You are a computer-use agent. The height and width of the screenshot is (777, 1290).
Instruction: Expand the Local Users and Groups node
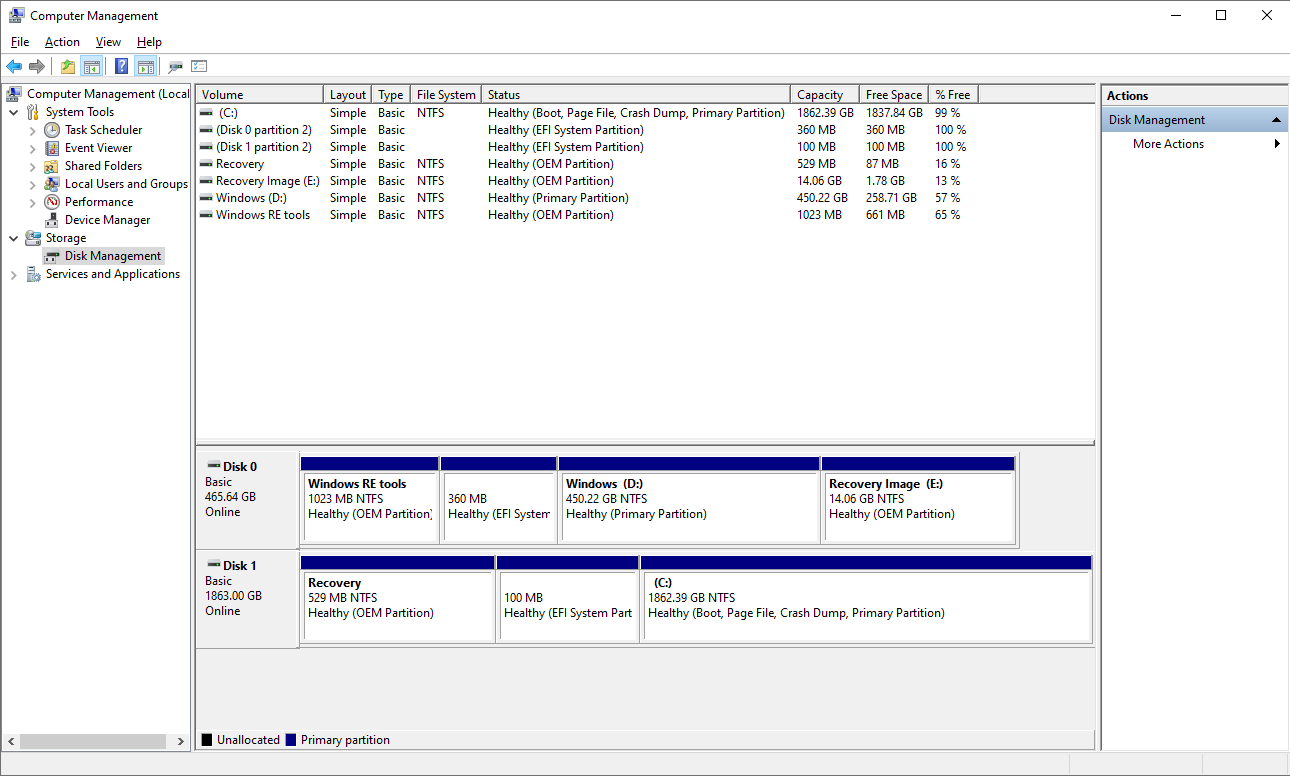(x=33, y=184)
